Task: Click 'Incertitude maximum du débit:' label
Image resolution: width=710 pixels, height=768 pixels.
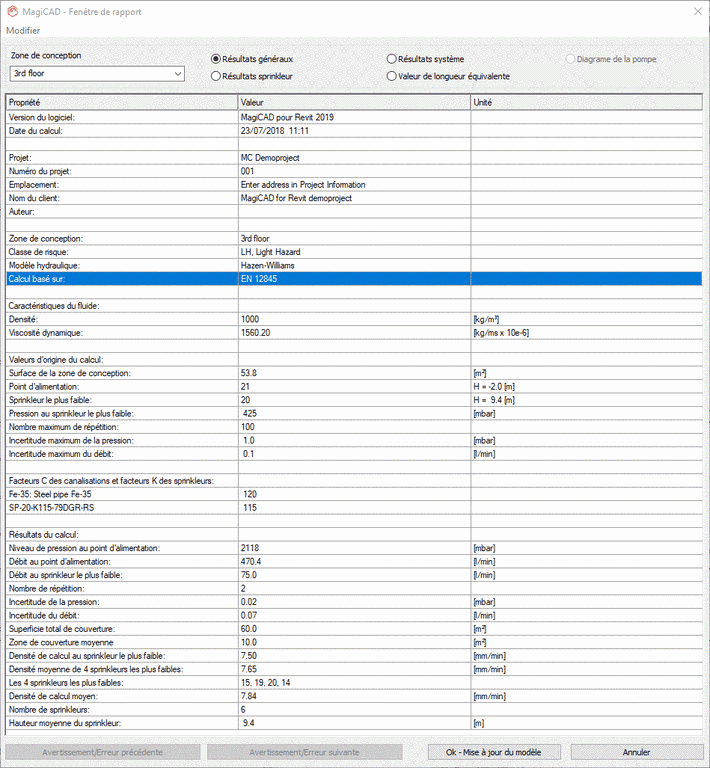Action: tap(61, 454)
